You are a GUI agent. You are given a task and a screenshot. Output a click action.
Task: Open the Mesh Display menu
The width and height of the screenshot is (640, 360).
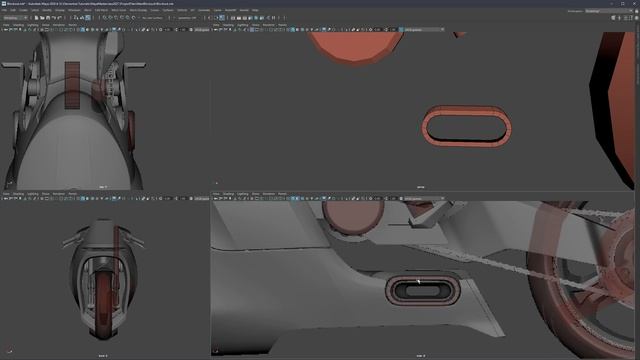point(138,10)
